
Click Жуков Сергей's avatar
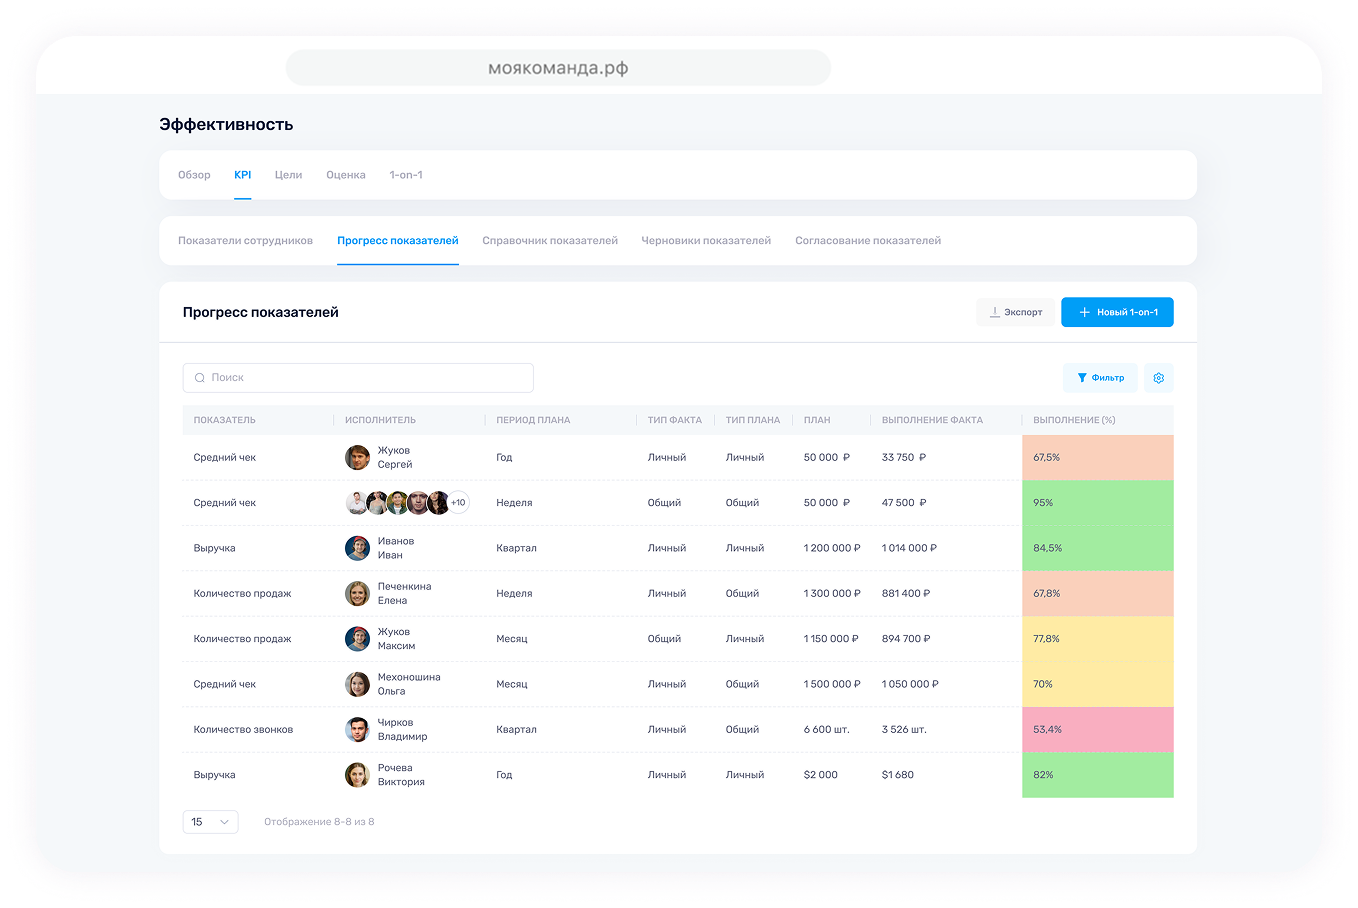coord(357,458)
